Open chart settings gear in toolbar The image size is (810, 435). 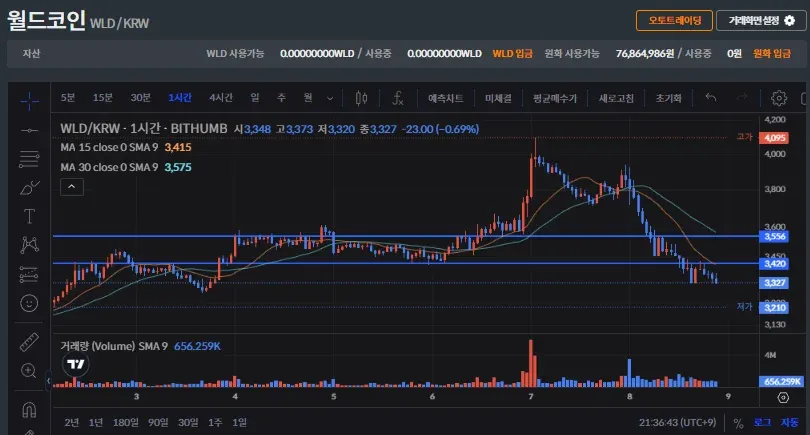pyautogui.click(x=778, y=98)
